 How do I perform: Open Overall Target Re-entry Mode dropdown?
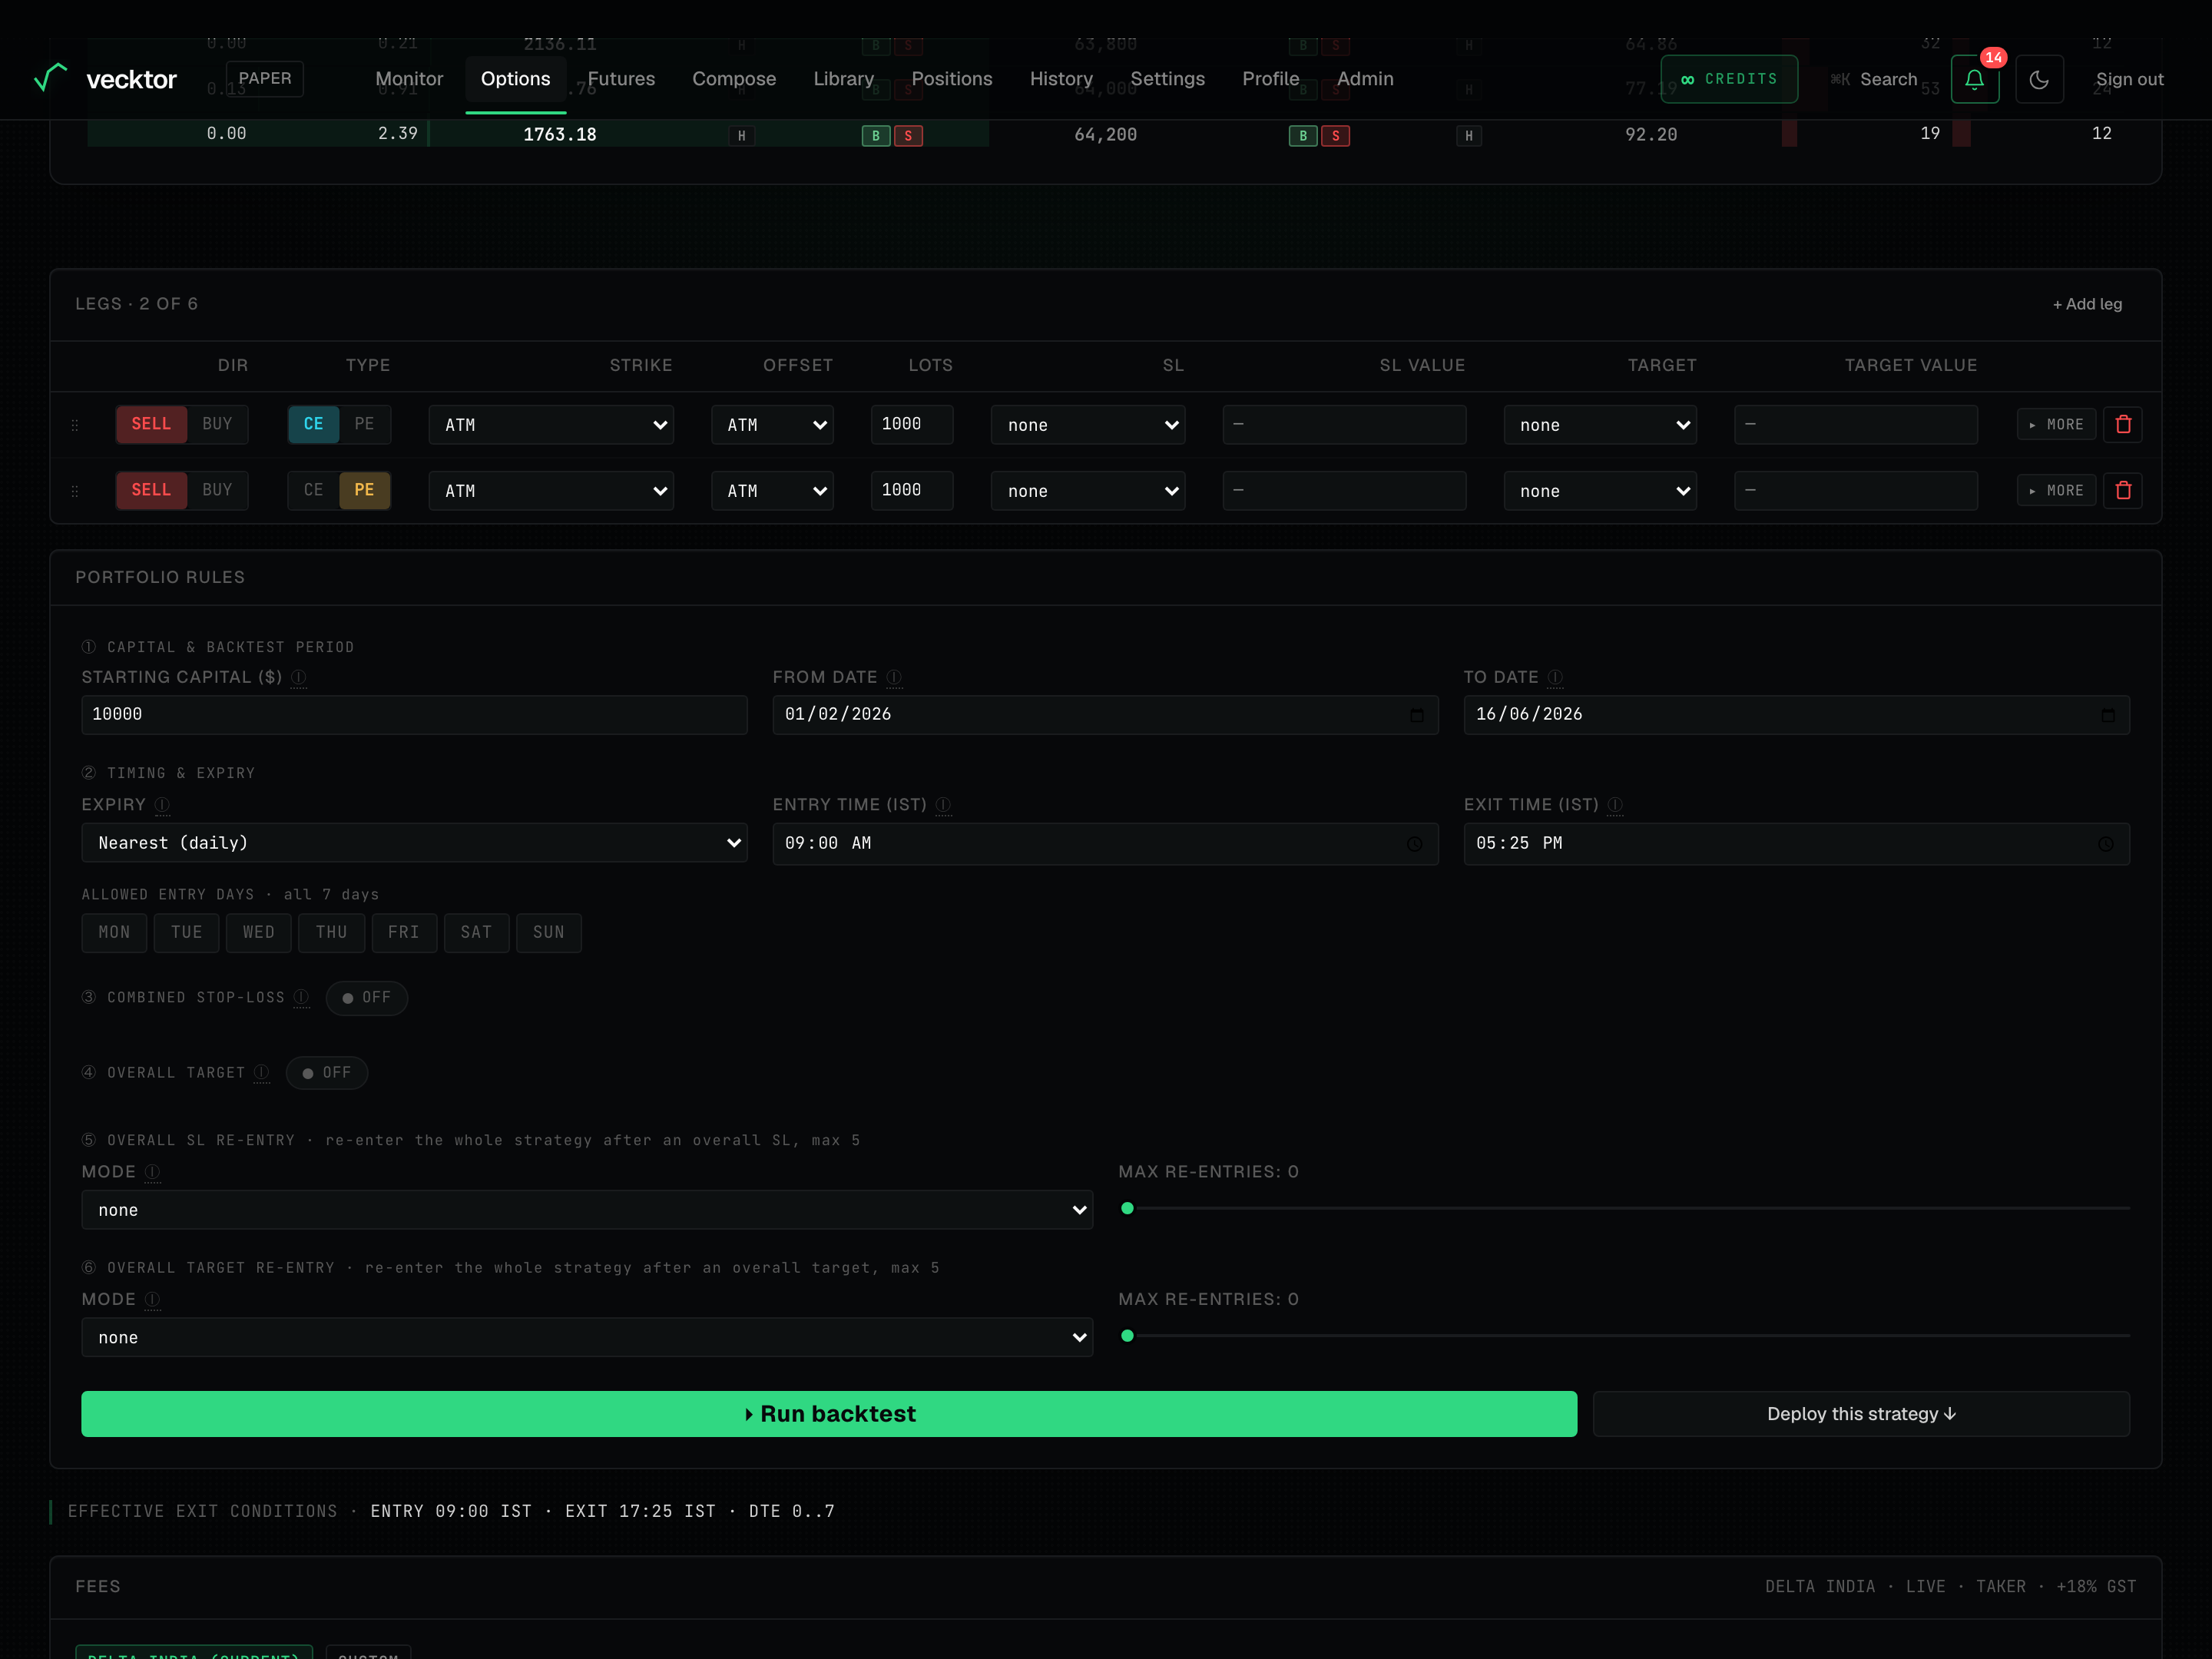coord(587,1337)
